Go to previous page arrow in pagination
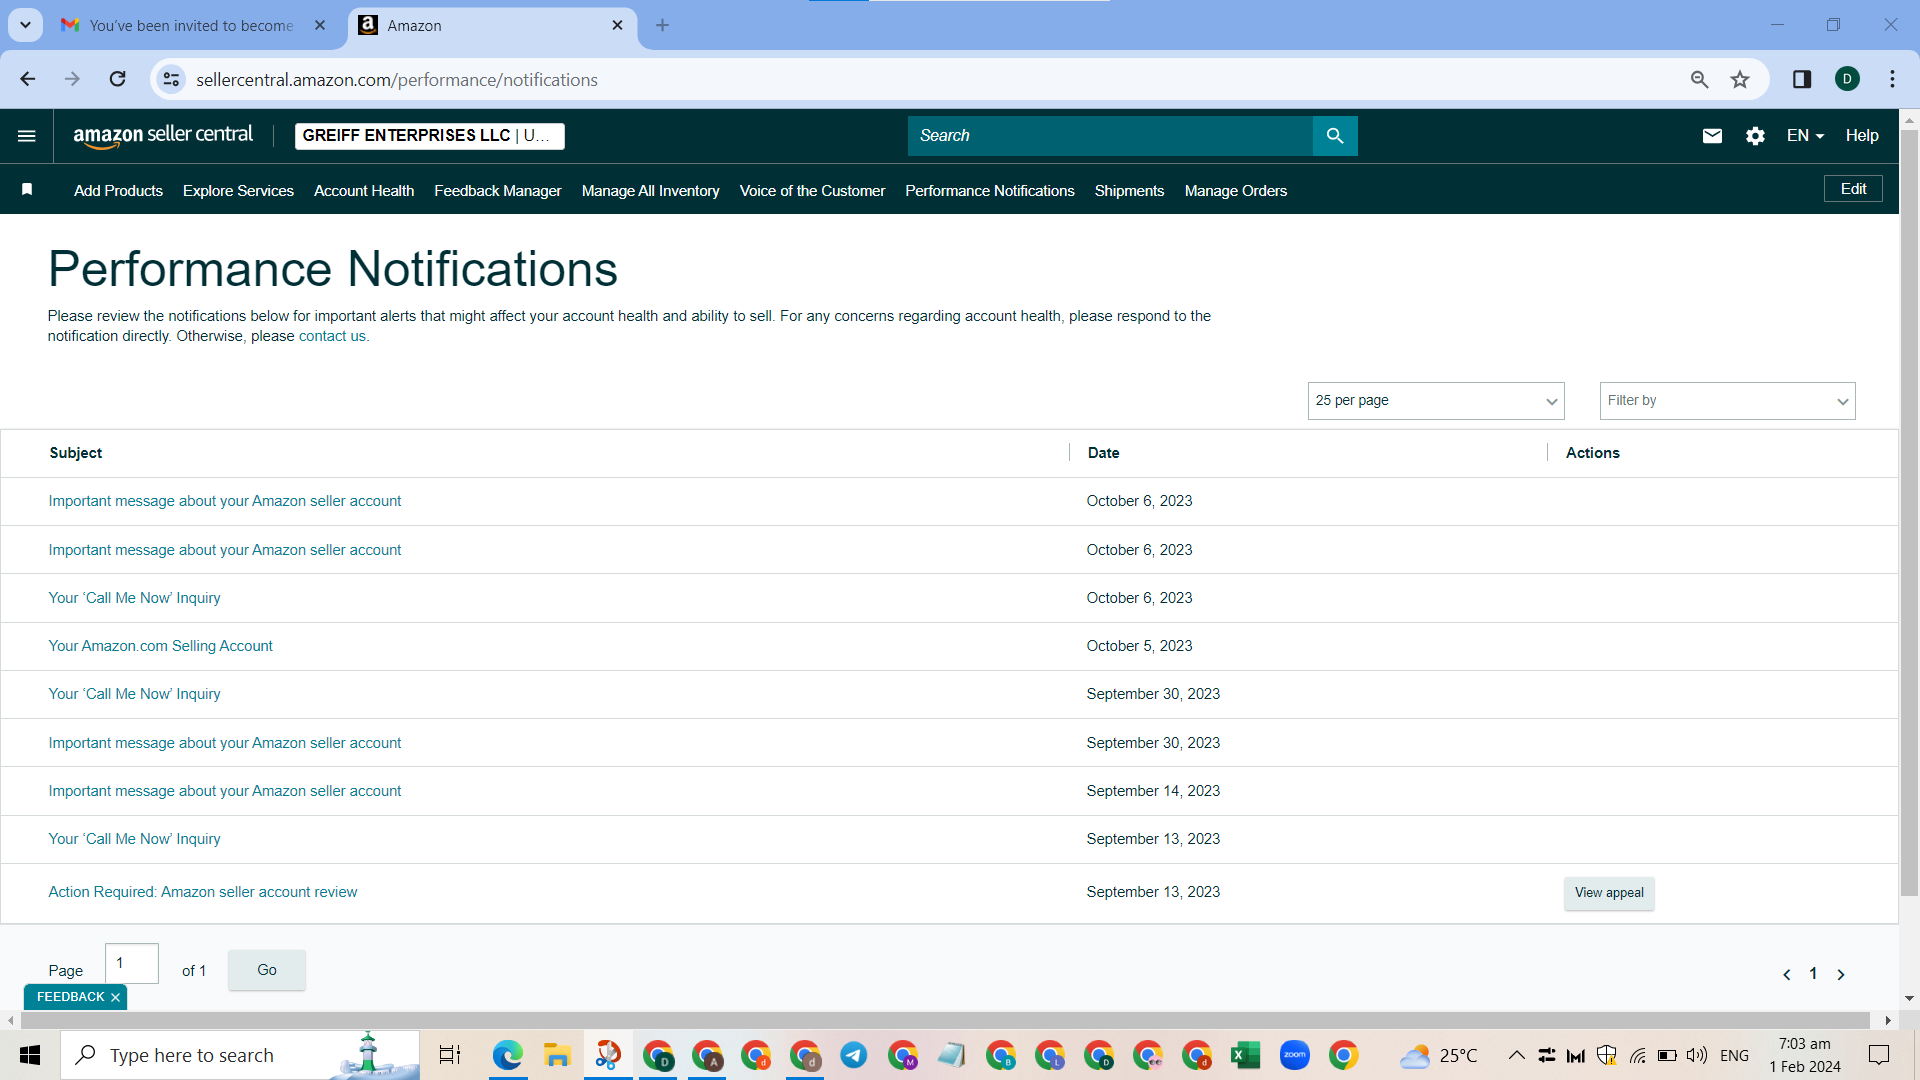1920x1080 pixels. tap(1787, 974)
